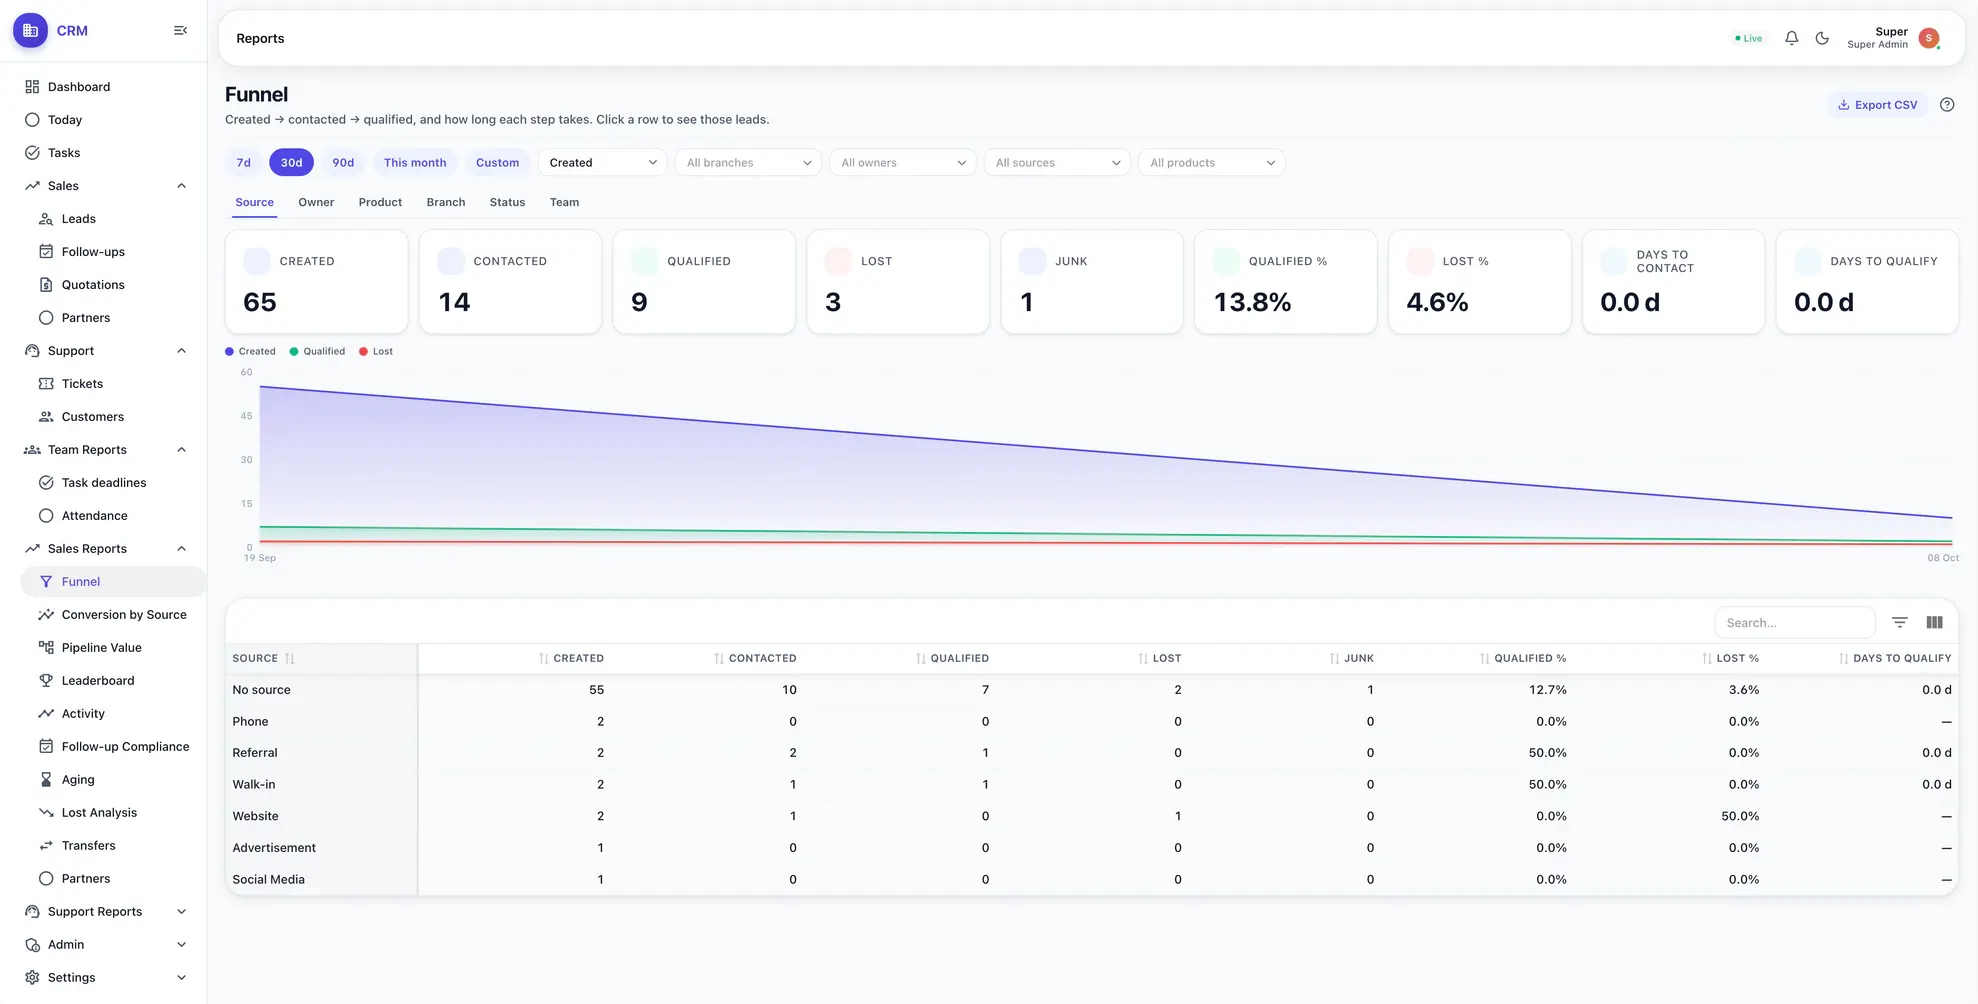
Task: Select the 30d range
Action: tap(291, 163)
